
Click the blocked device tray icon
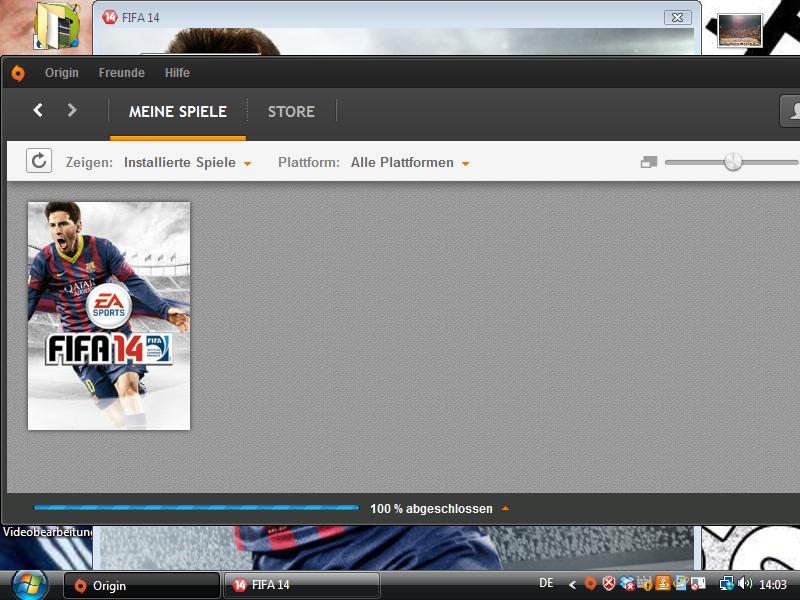pyautogui.click(x=698, y=584)
